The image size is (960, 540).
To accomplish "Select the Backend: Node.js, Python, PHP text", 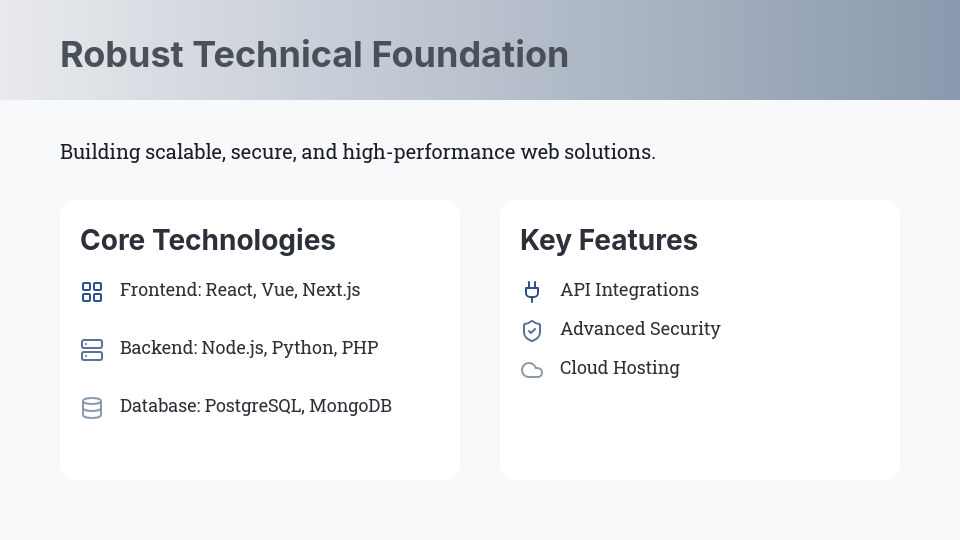I will 249,348.
